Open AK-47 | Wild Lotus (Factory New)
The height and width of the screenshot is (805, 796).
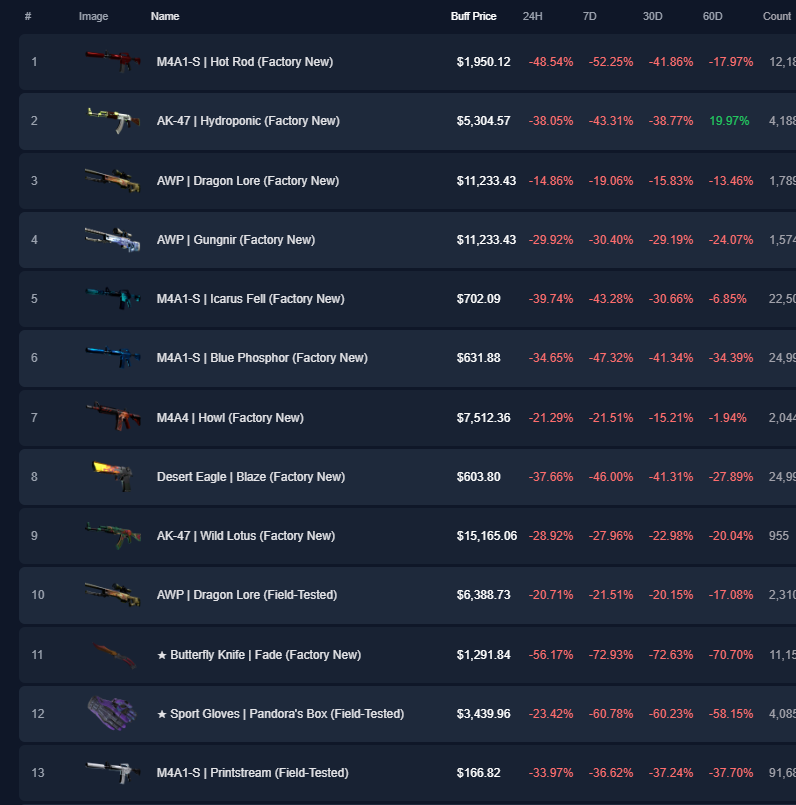point(246,536)
